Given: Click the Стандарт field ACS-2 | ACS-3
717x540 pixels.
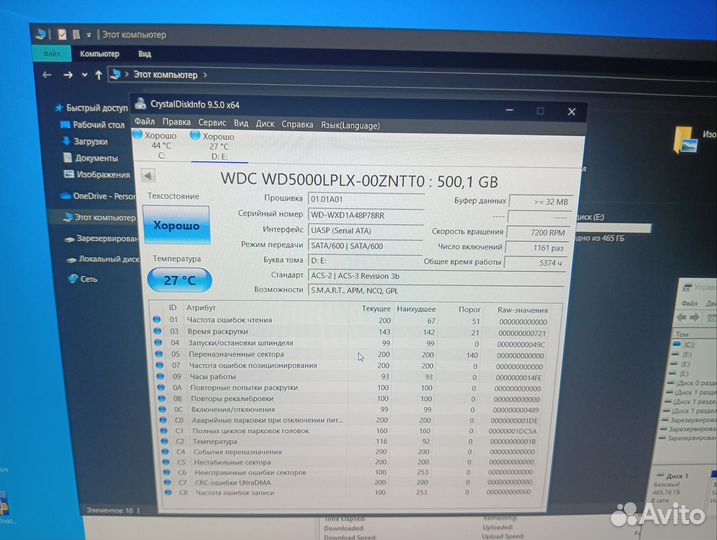Looking at the screenshot, I should (x=437, y=276).
